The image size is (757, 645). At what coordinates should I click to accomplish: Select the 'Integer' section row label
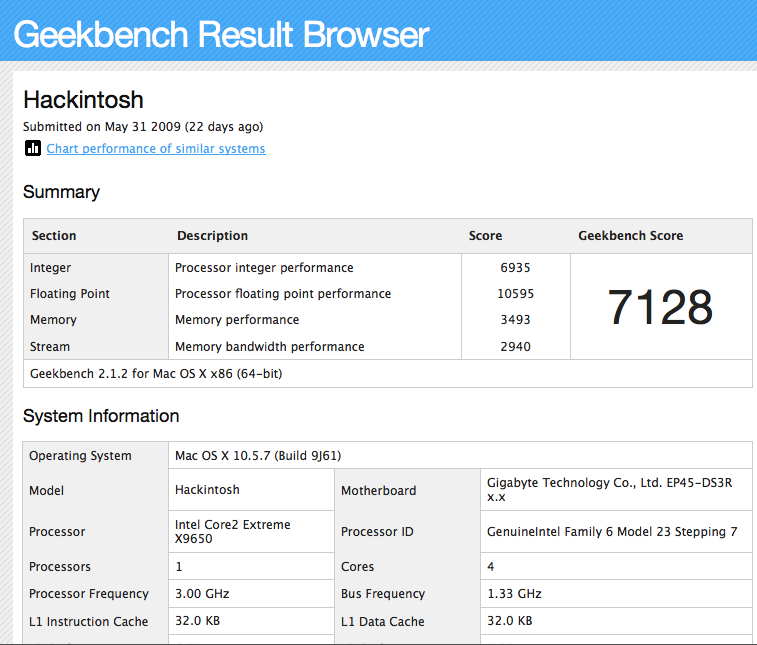coord(50,267)
